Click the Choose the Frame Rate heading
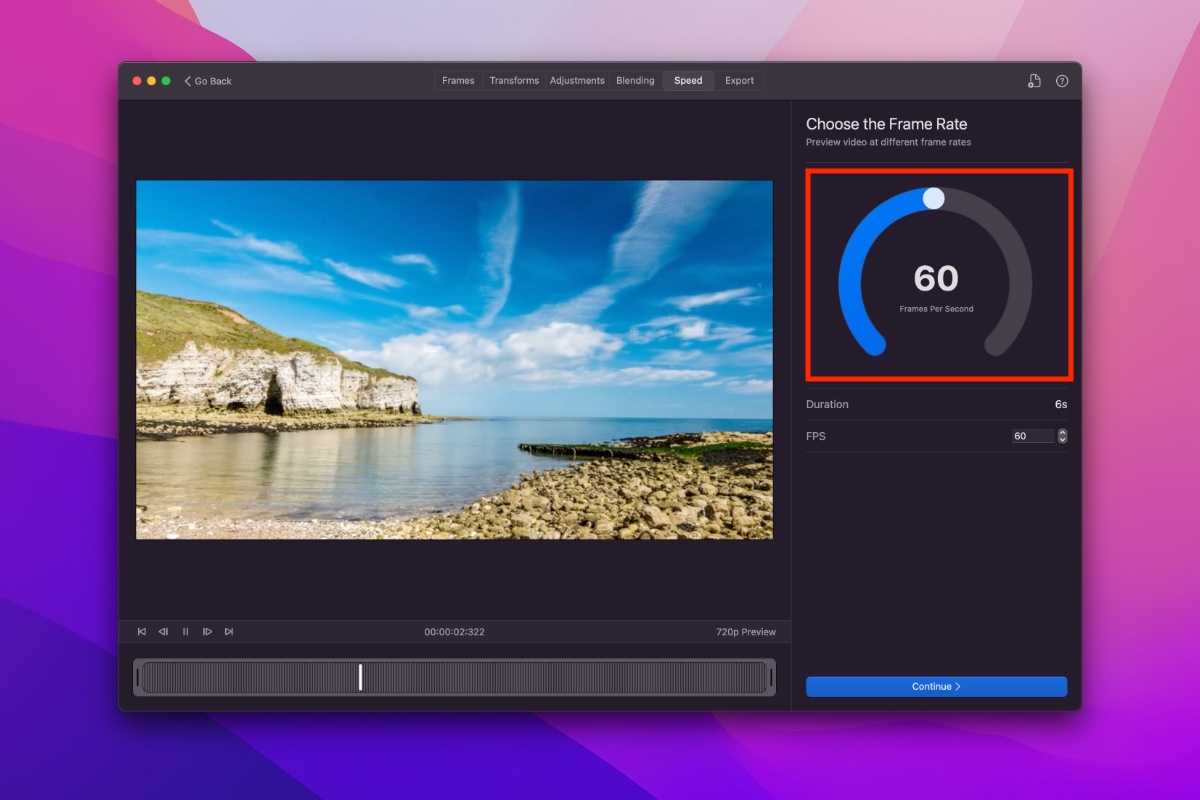Image resolution: width=1200 pixels, height=800 pixels. (887, 124)
